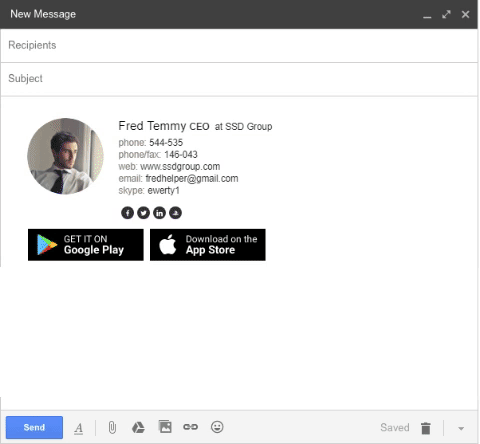
Task: Focus the Subject field
Action: click(239, 79)
